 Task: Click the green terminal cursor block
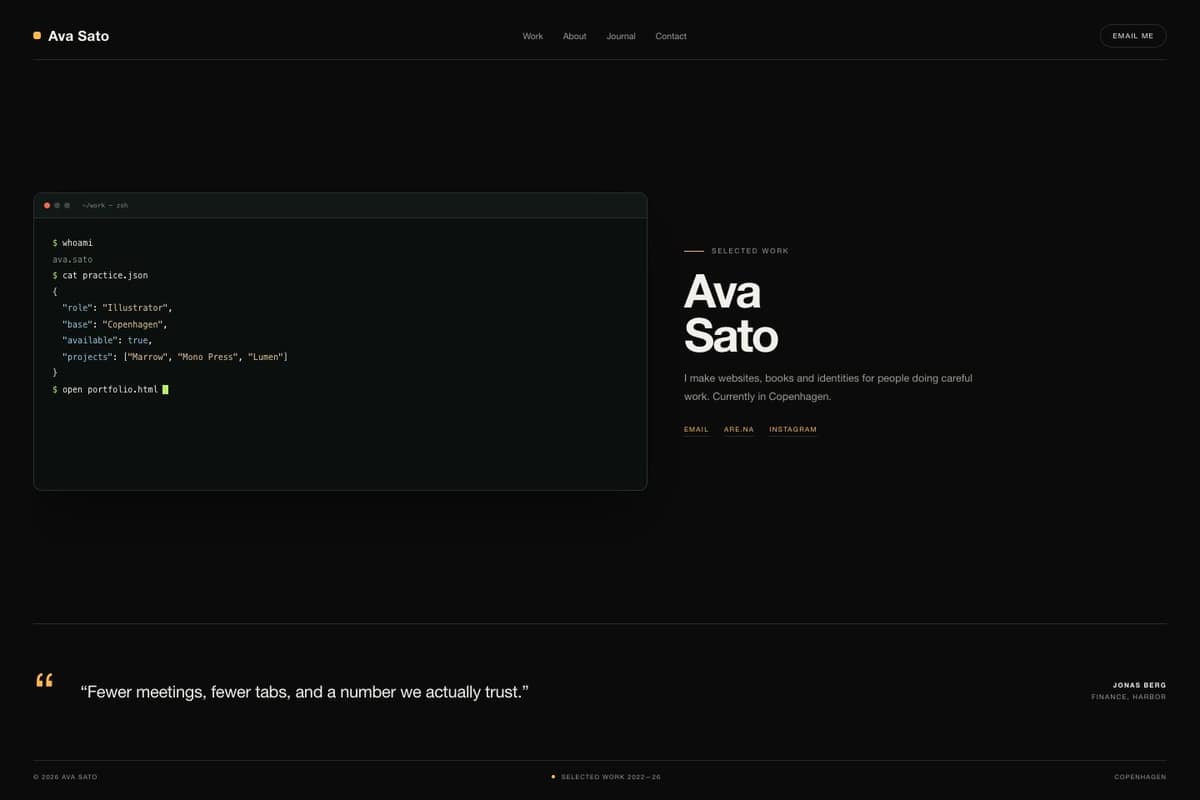[165, 389]
